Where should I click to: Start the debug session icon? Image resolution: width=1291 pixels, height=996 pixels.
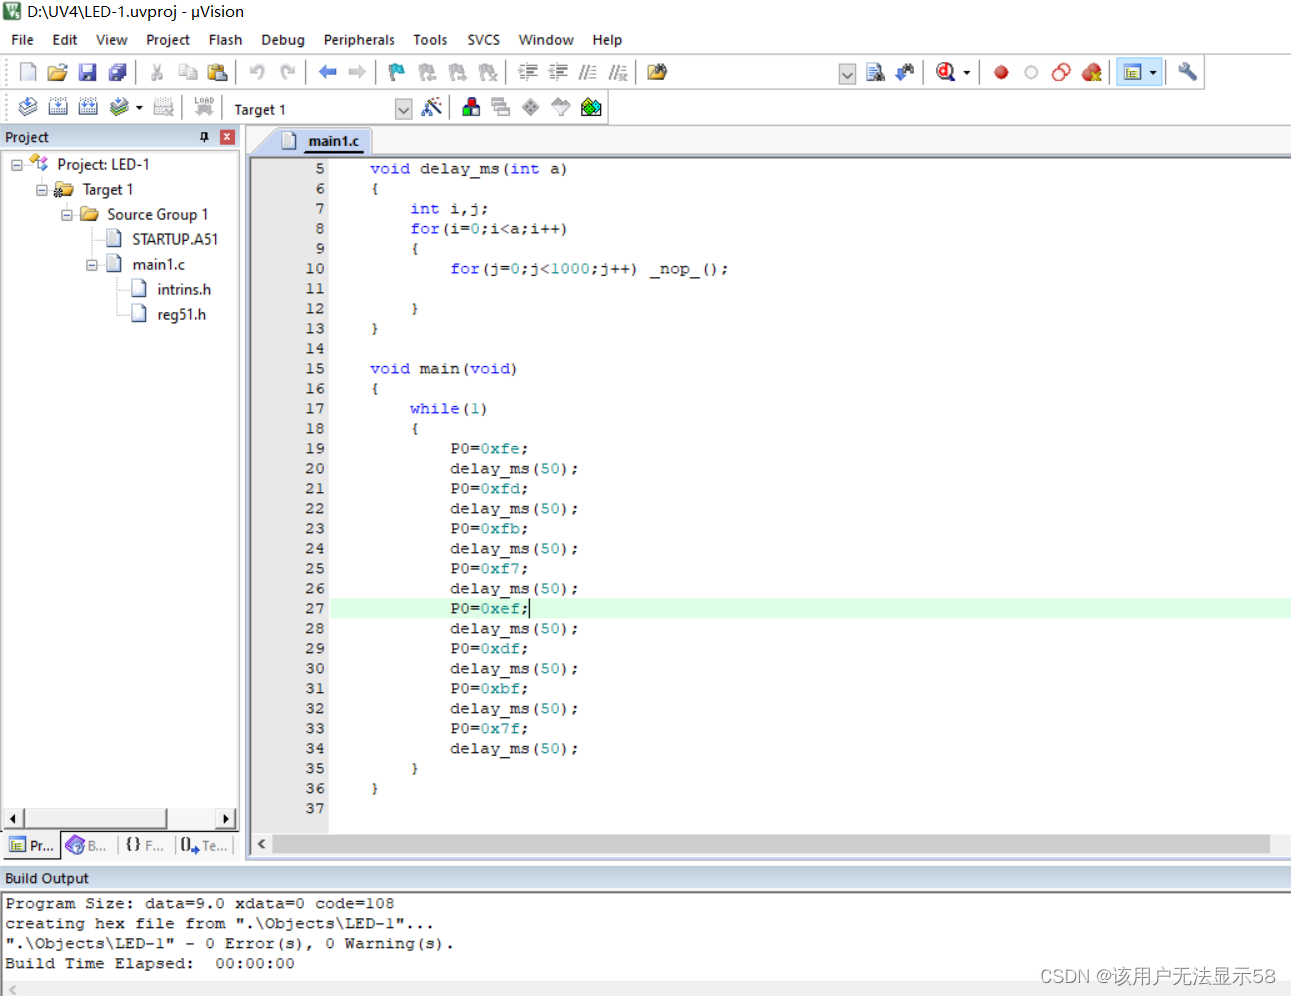(x=945, y=72)
